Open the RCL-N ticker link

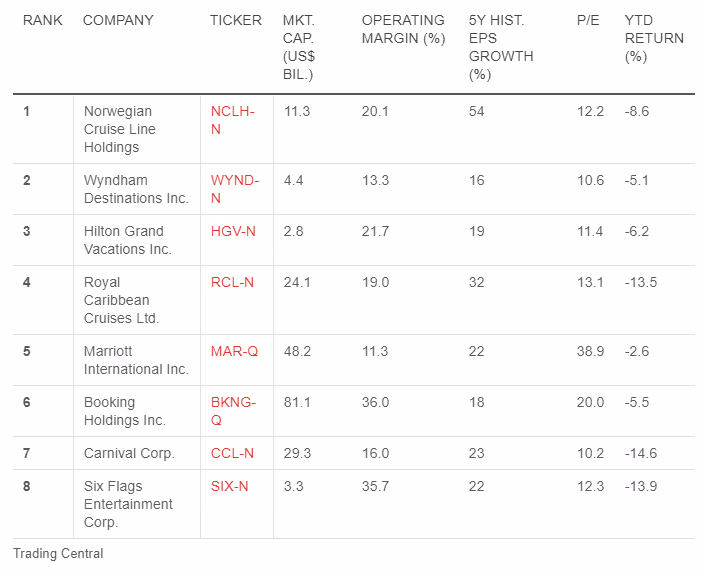pos(232,282)
